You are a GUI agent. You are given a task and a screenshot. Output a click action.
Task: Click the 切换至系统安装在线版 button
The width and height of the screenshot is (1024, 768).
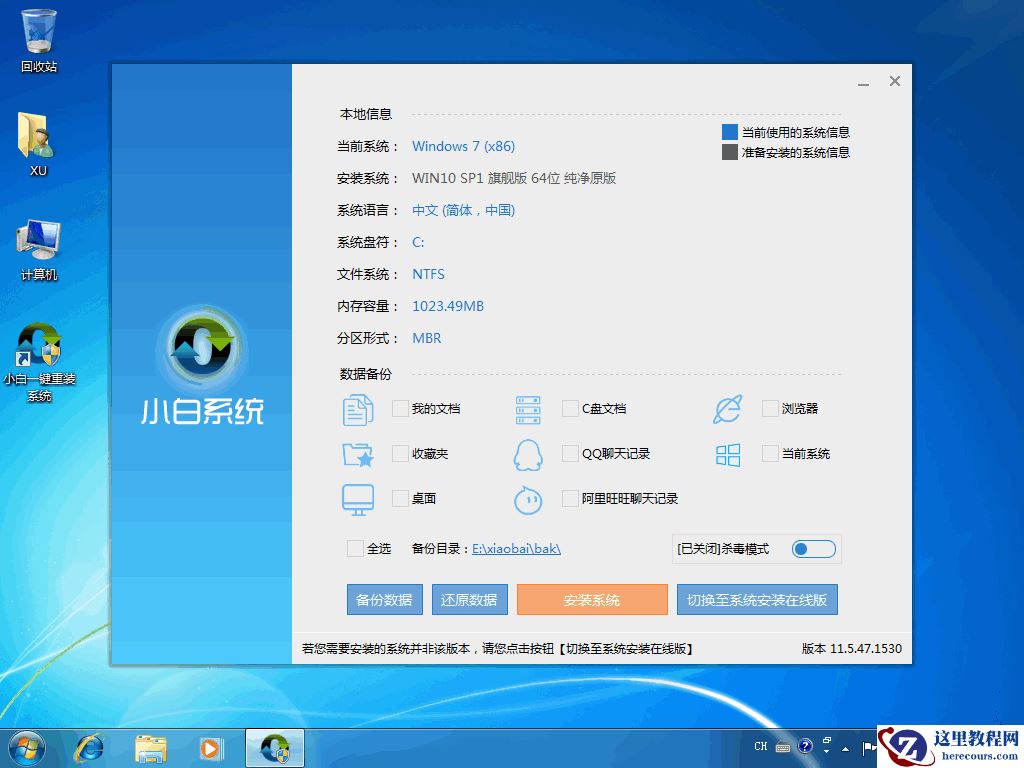point(757,599)
